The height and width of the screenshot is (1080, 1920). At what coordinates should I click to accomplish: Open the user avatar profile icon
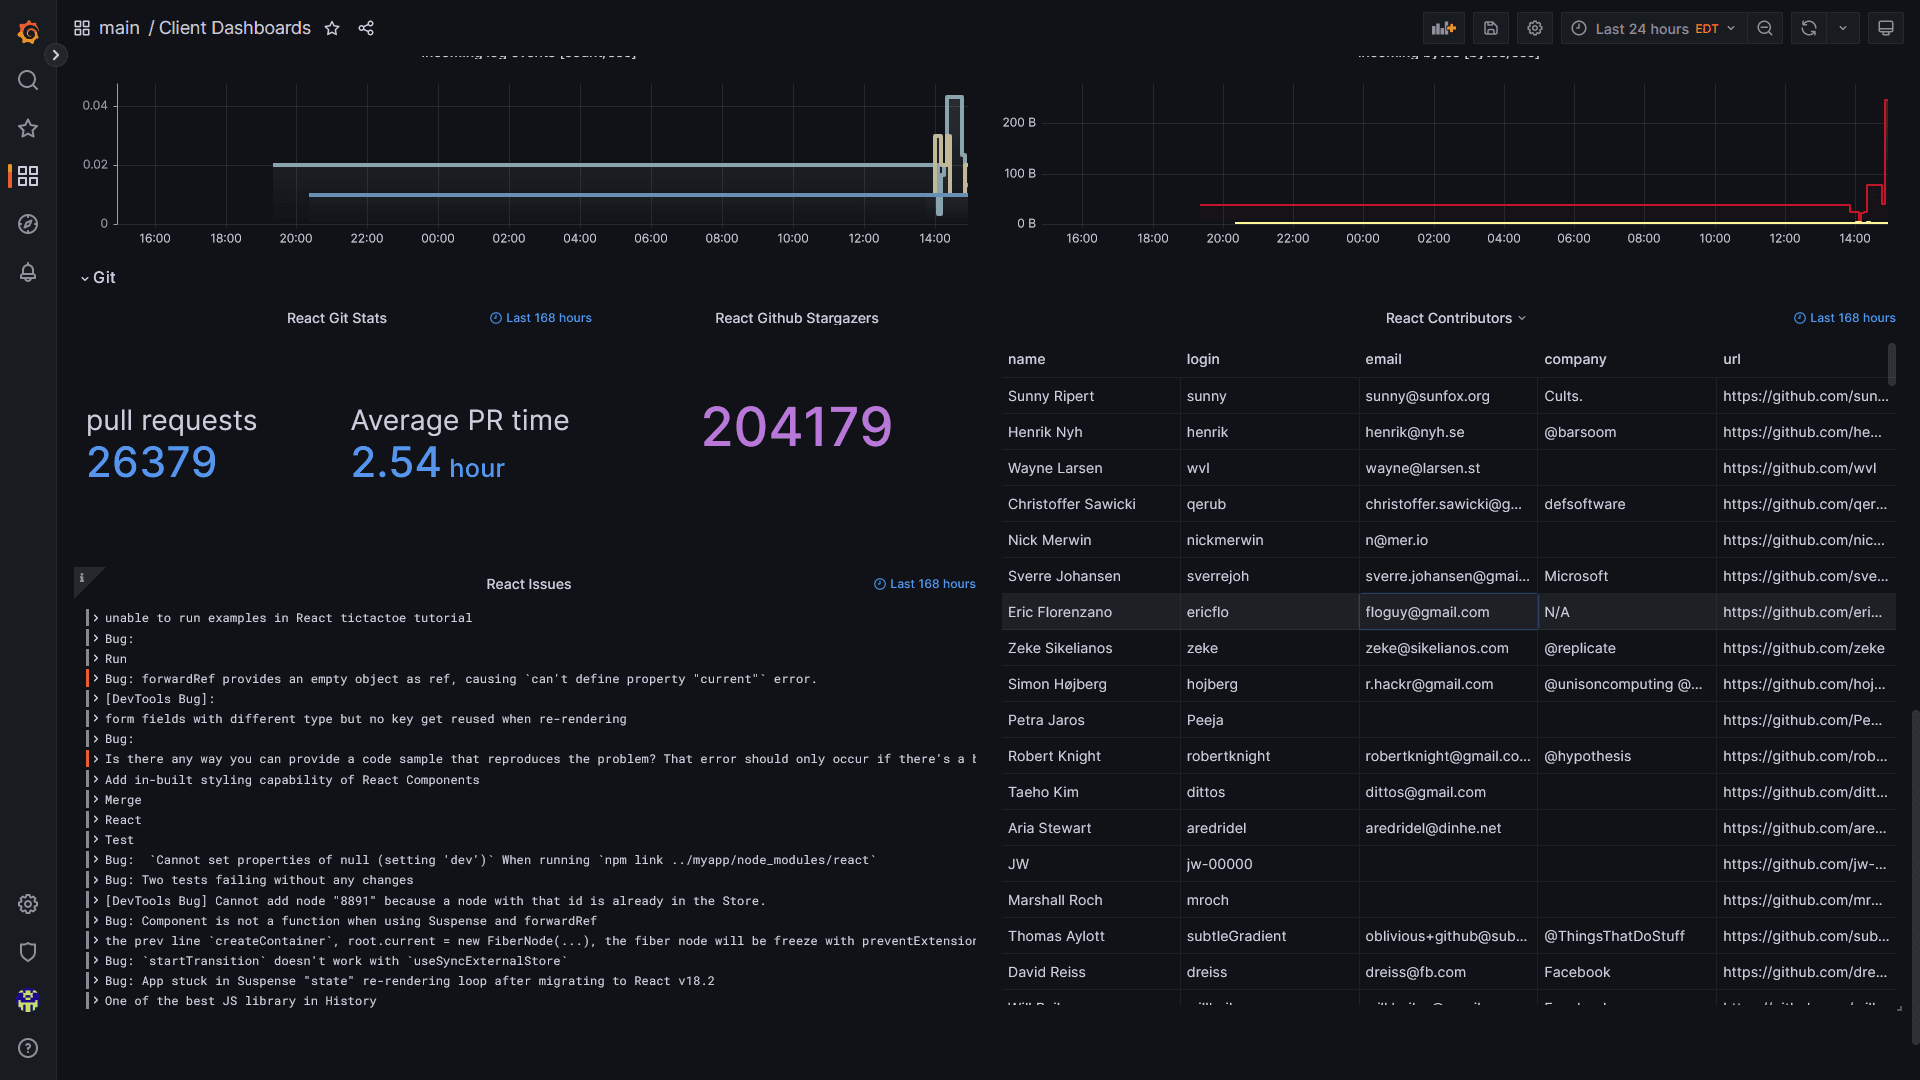[28, 1000]
